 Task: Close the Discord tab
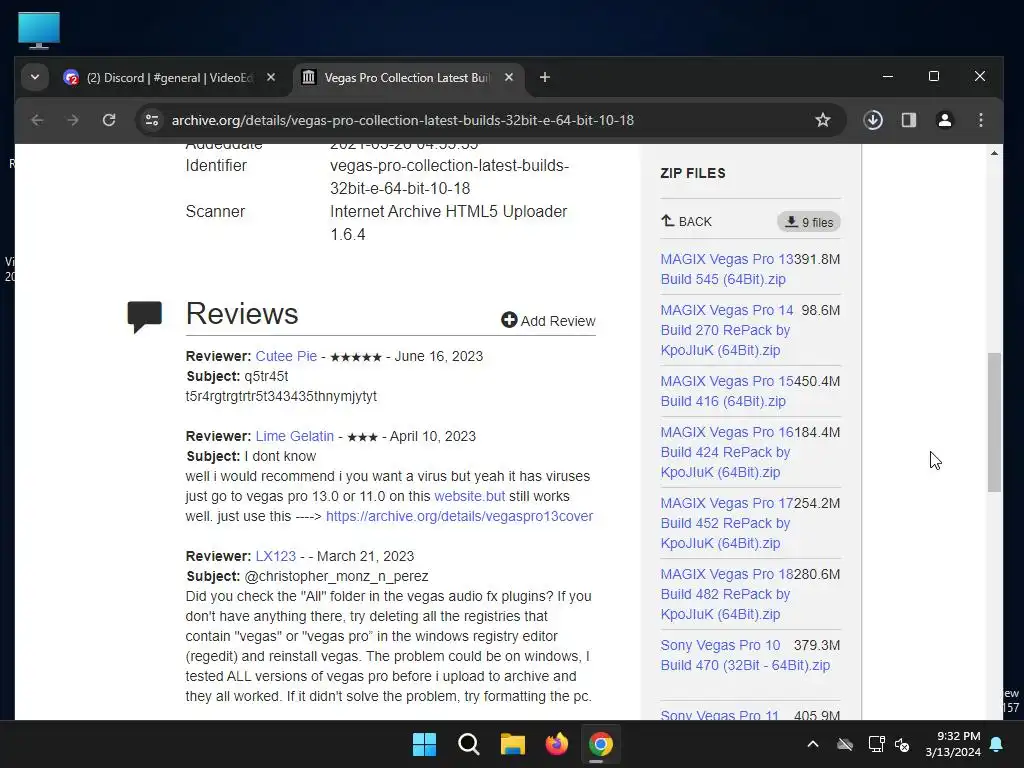click(x=271, y=78)
